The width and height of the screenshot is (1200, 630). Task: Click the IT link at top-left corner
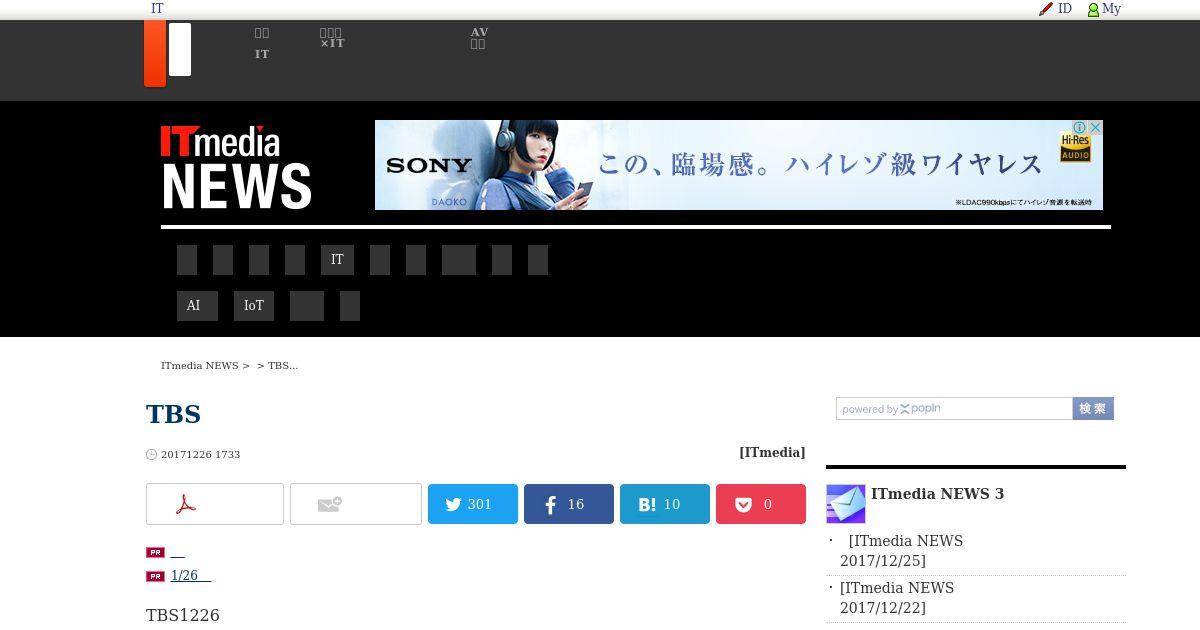pos(157,9)
